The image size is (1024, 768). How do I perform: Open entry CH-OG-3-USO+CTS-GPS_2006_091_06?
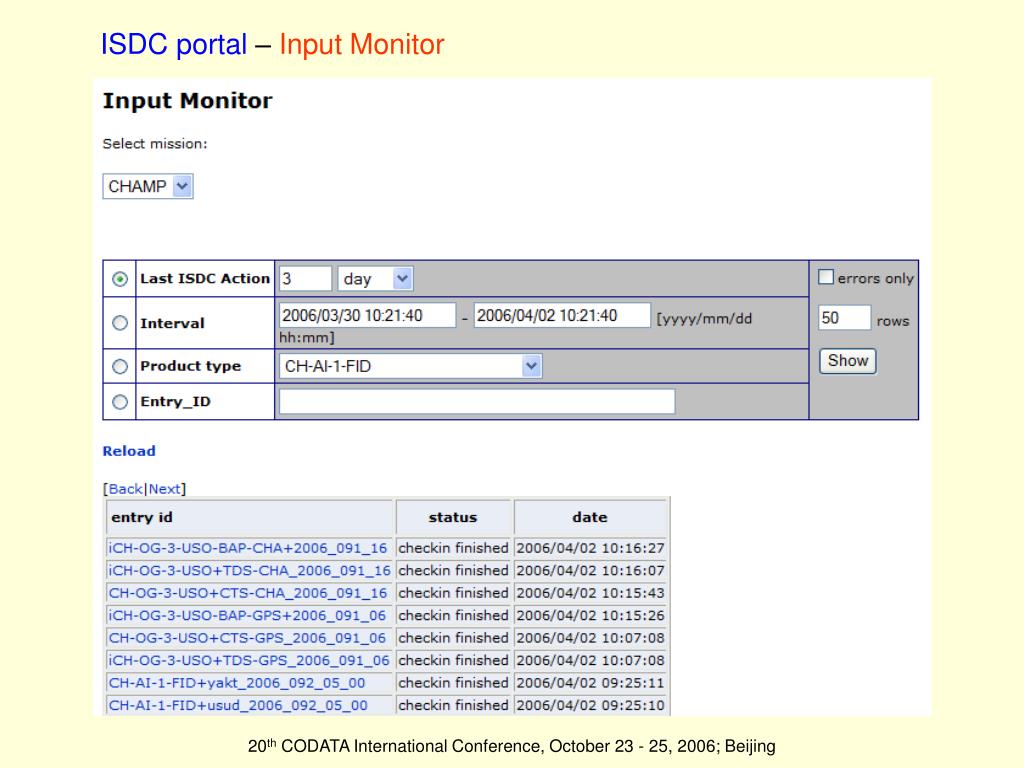248,638
